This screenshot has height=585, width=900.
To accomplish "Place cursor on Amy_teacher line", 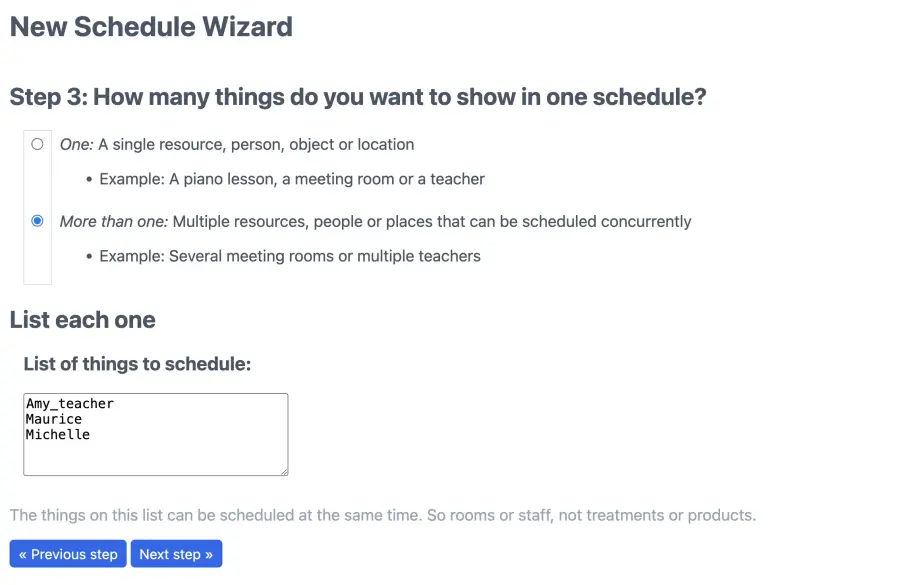I will coord(70,404).
